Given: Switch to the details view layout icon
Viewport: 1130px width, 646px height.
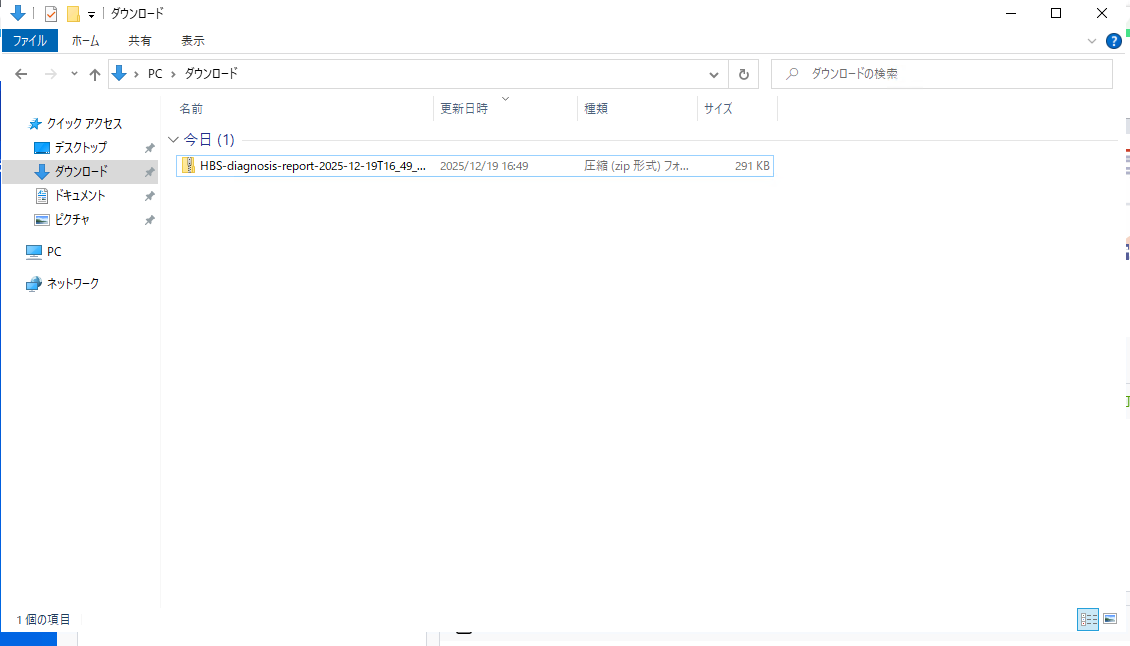Looking at the screenshot, I should 1088,619.
